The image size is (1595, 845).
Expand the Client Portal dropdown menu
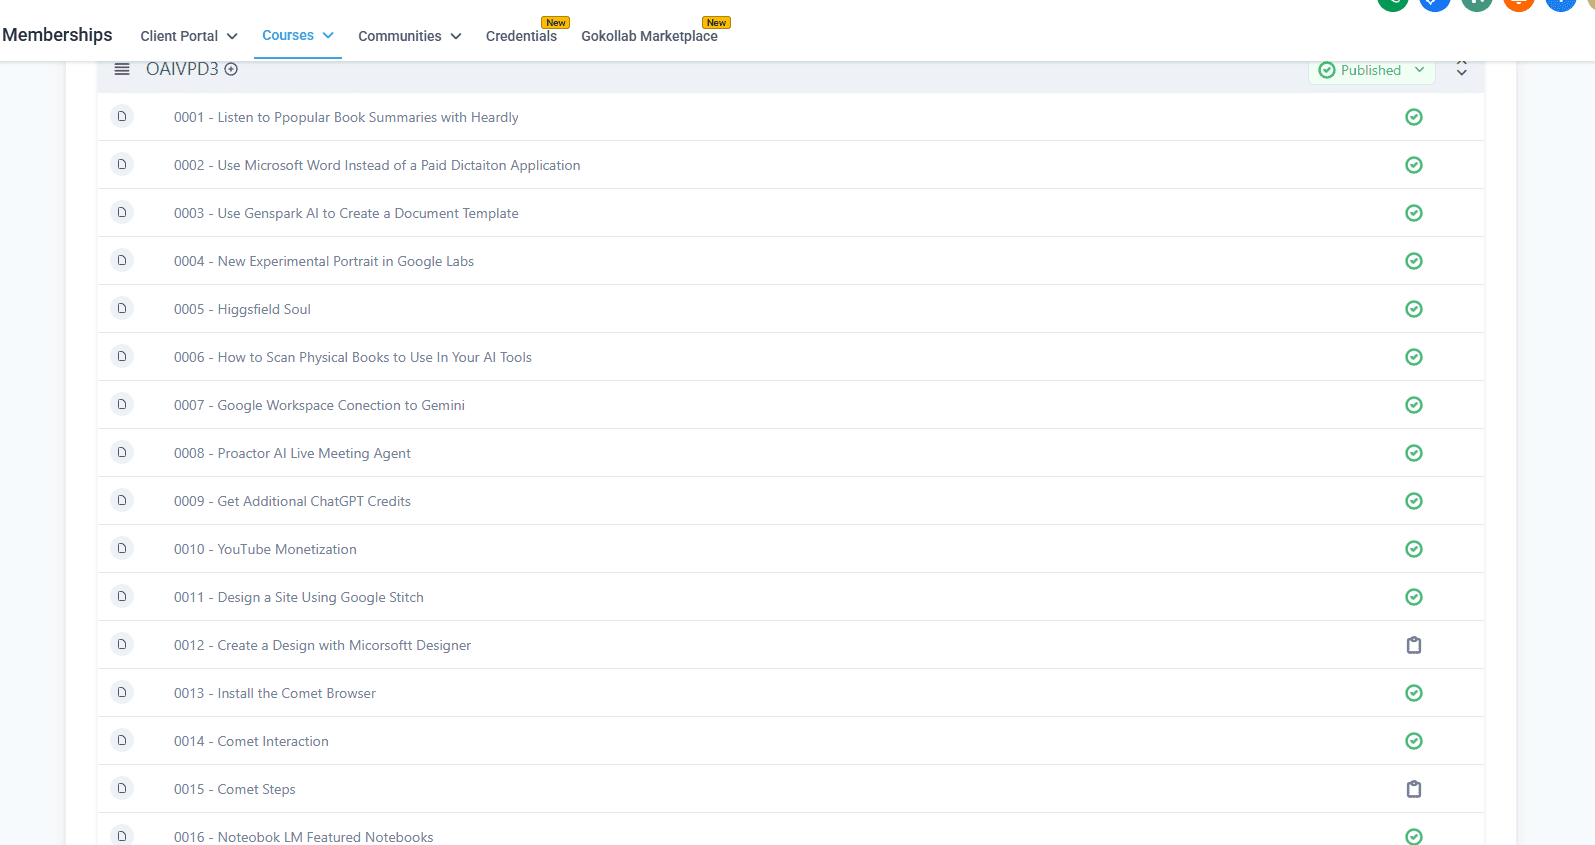(188, 36)
